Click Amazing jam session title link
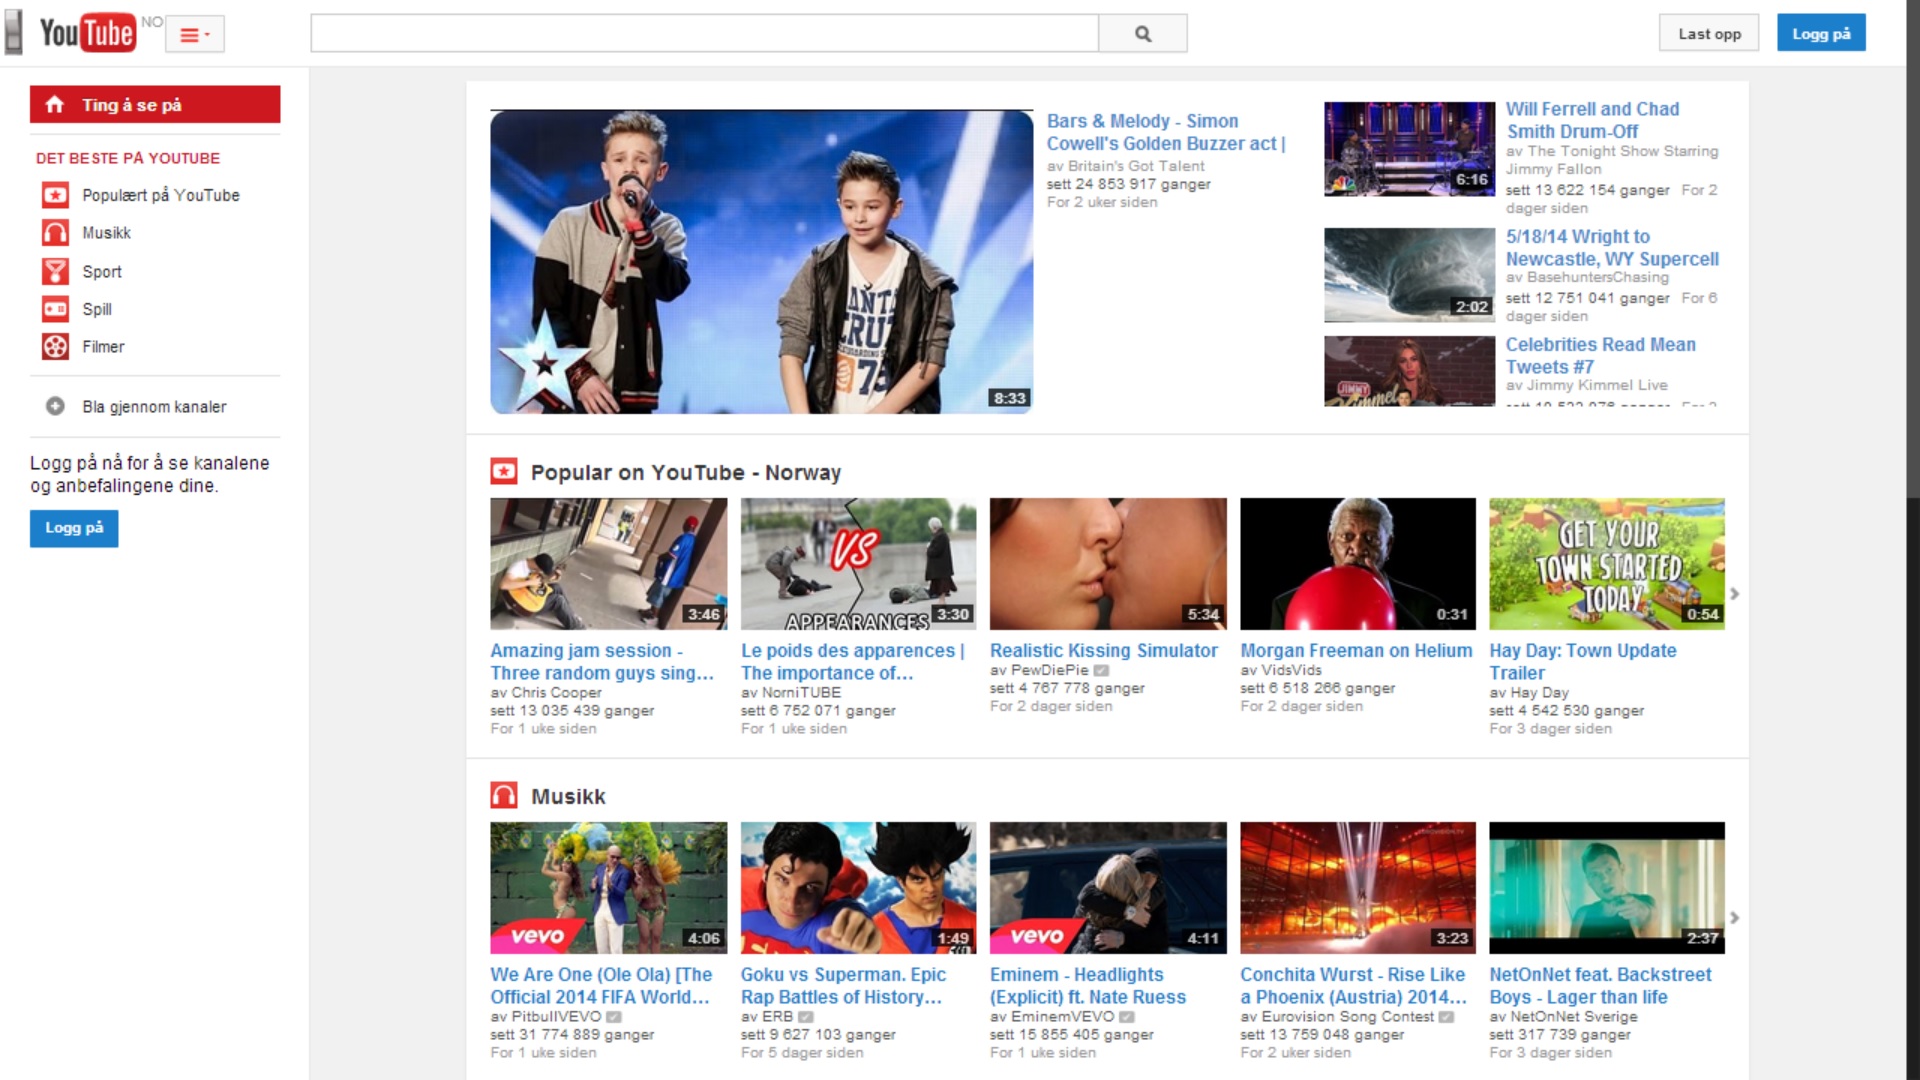The height and width of the screenshot is (1080, 1920). (602, 661)
